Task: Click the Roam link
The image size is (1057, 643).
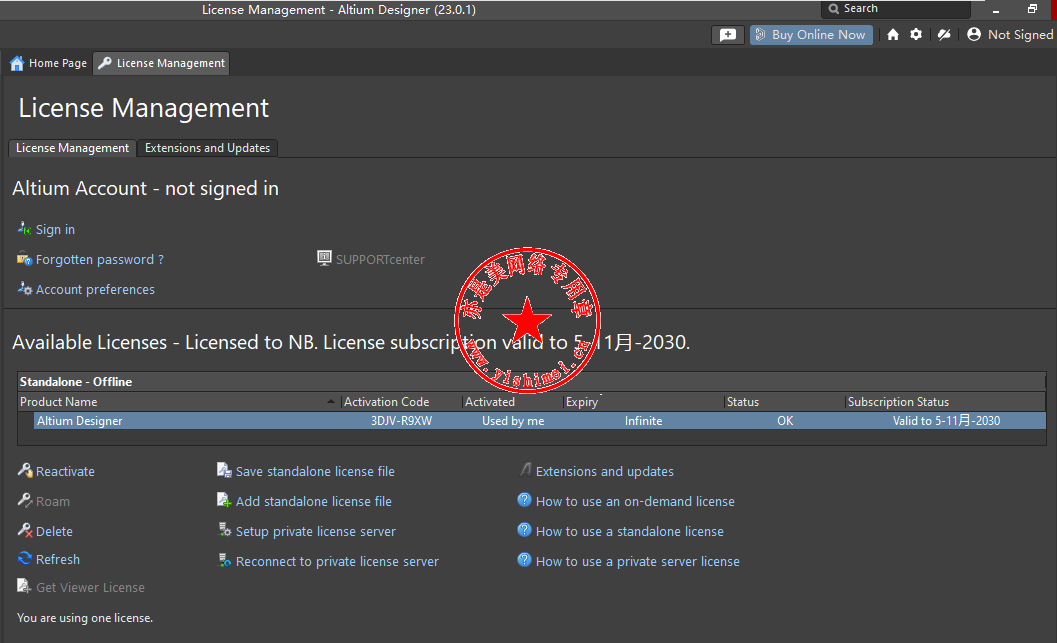Action: tap(53, 501)
